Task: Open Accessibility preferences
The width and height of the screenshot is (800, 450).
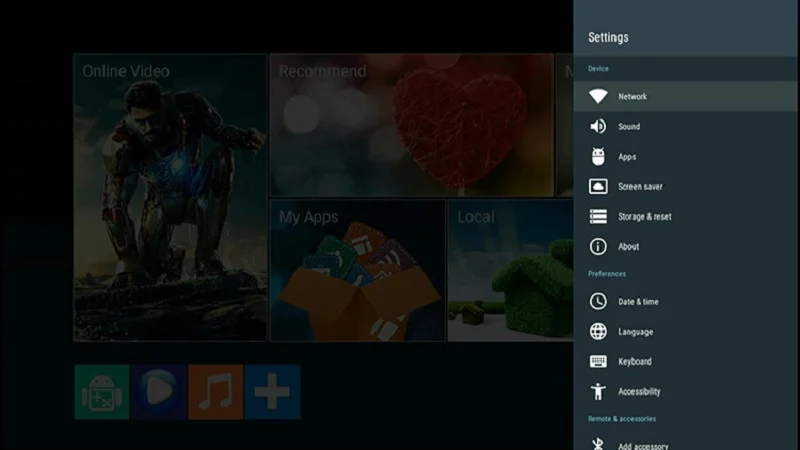Action: pyautogui.click(x=686, y=391)
